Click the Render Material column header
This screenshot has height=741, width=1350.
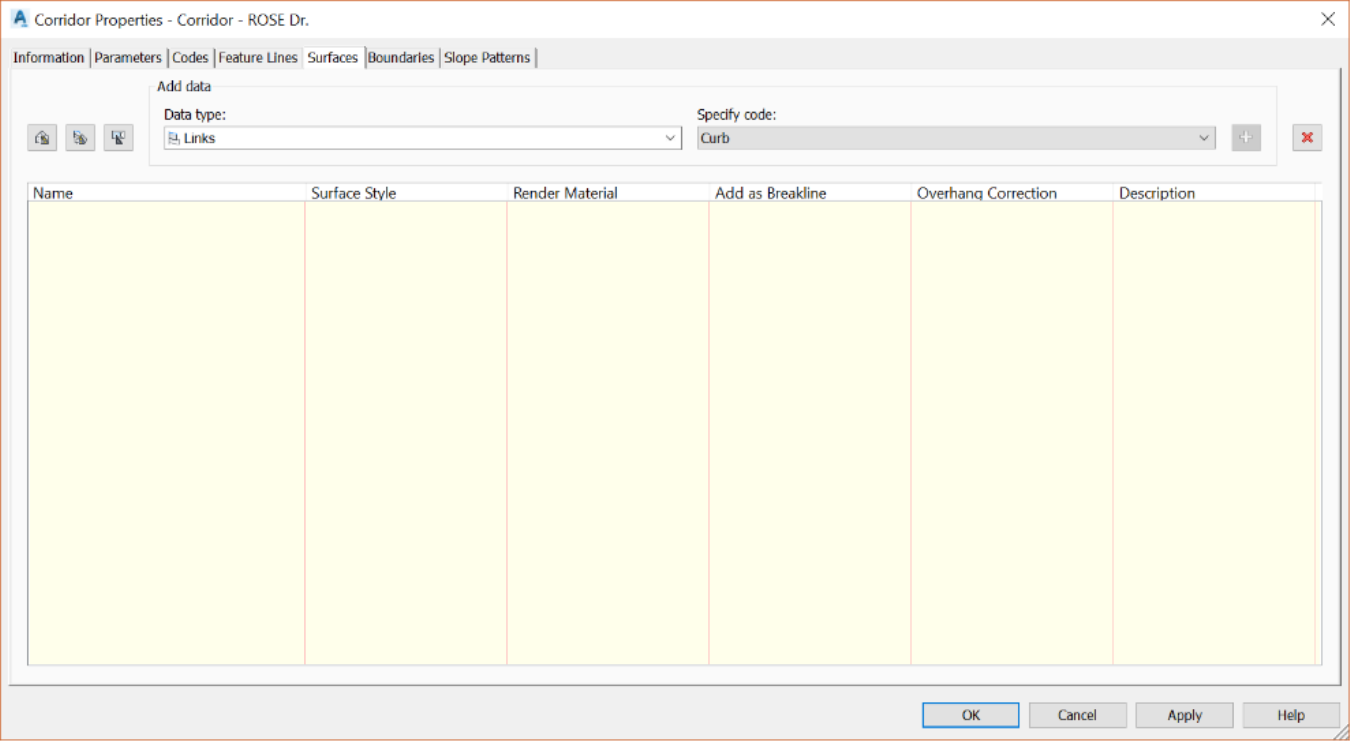[608, 193]
